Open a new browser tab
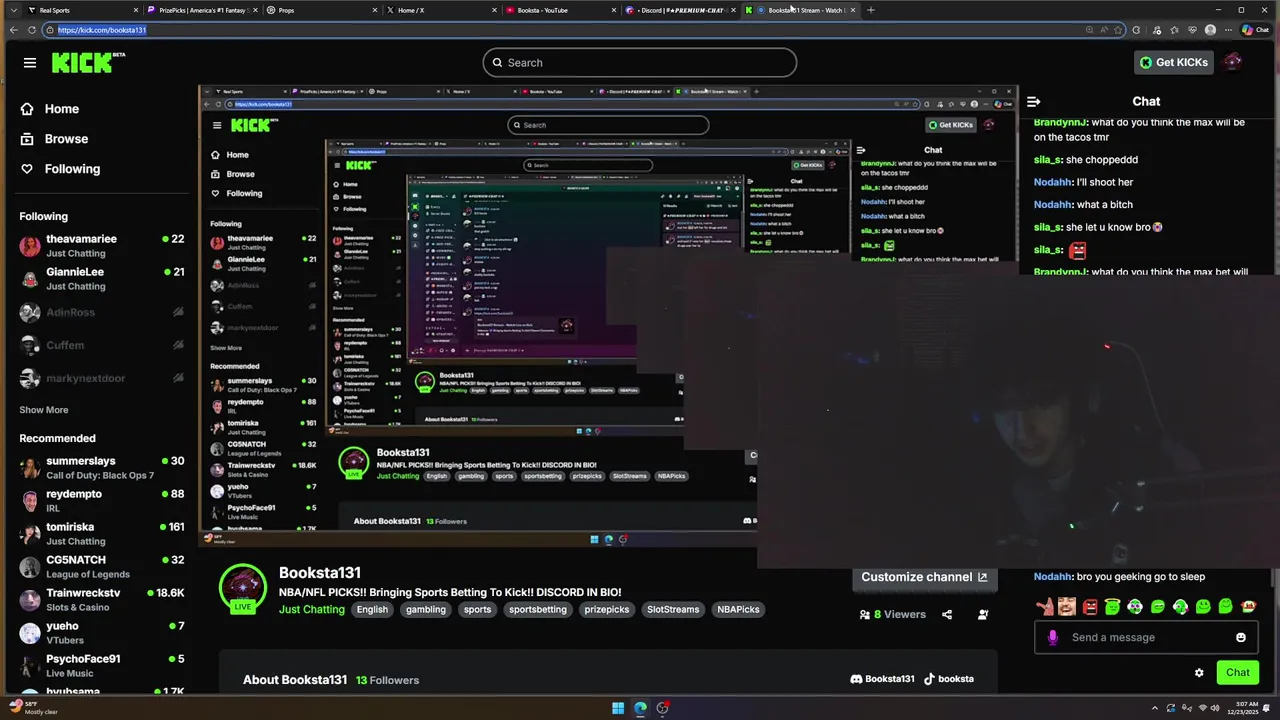1280x720 pixels. tap(871, 10)
